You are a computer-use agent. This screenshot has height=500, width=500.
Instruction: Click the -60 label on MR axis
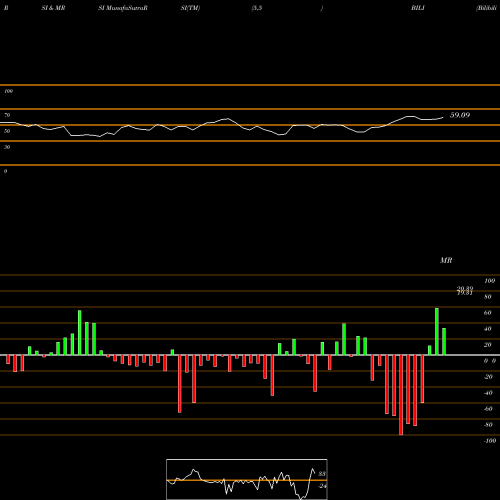click(488, 409)
